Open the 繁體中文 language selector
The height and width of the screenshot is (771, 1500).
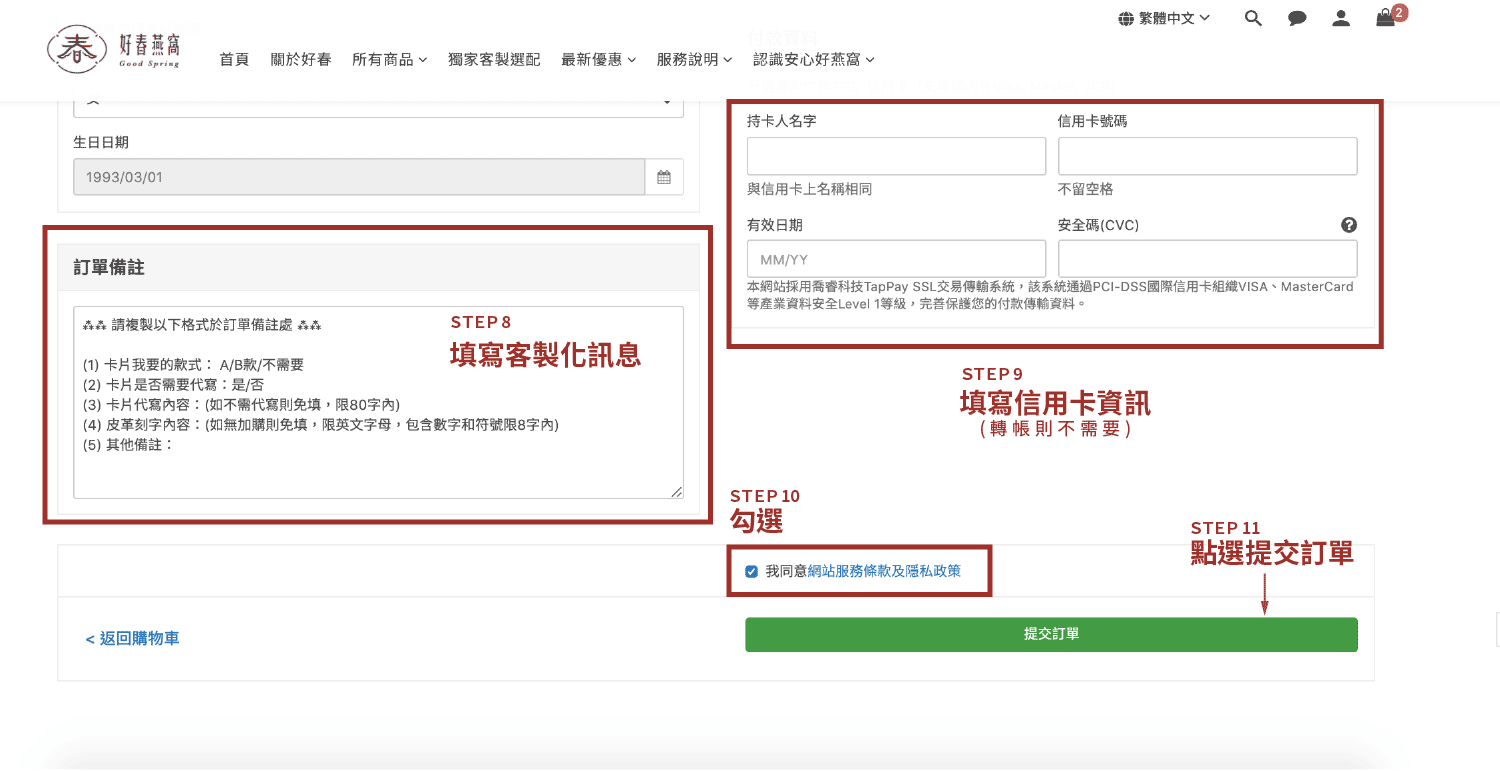tap(1165, 17)
